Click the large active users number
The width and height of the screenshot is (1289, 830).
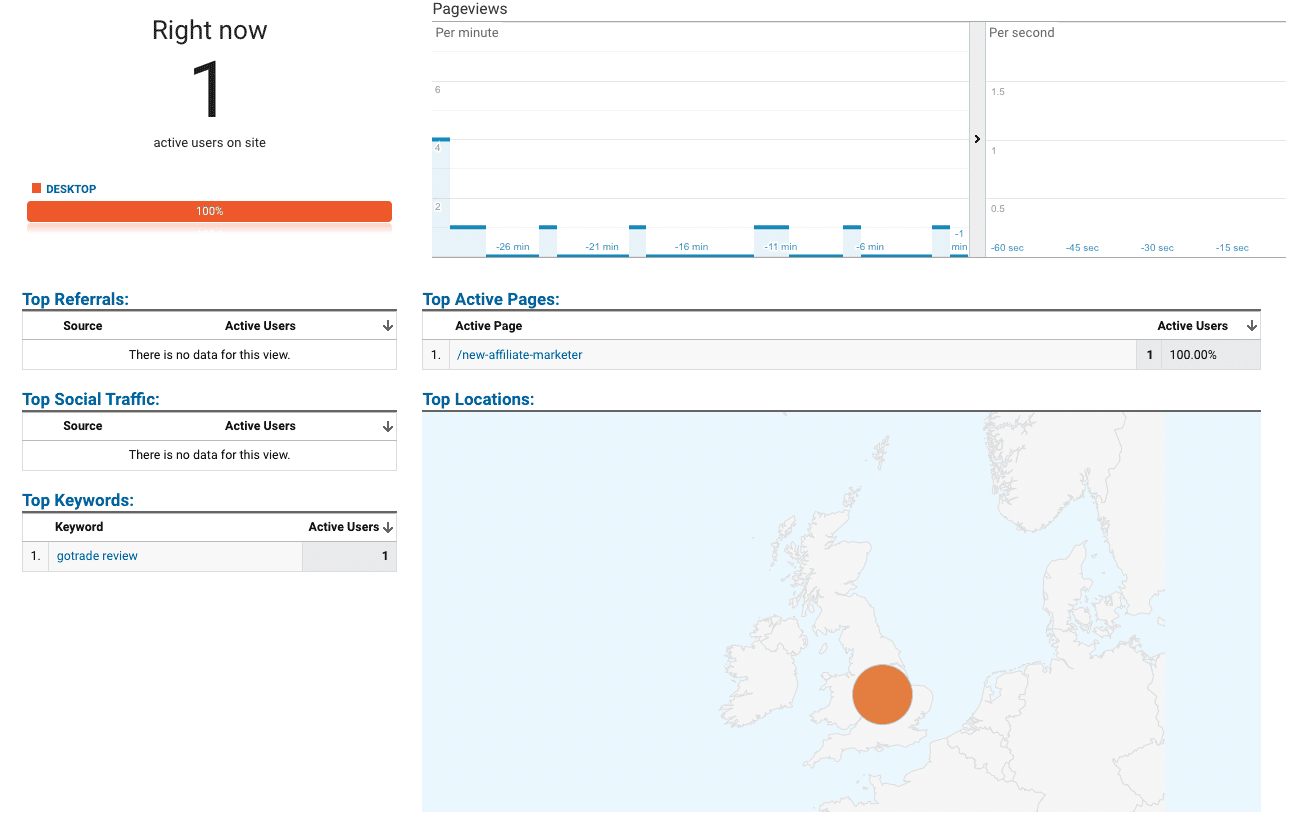coord(207,90)
